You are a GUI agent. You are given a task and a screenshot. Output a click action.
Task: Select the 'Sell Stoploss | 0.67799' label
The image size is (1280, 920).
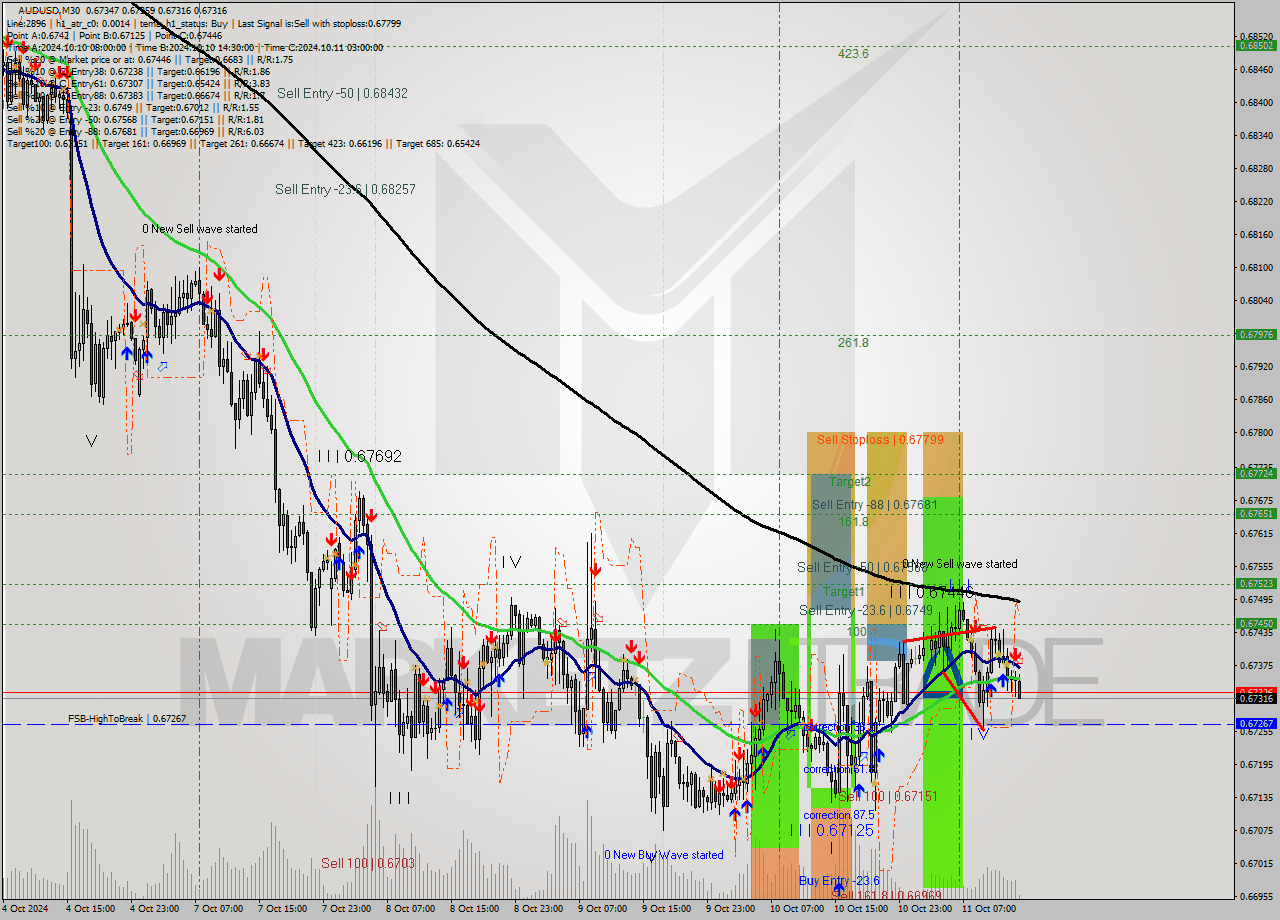click(880, 439)
